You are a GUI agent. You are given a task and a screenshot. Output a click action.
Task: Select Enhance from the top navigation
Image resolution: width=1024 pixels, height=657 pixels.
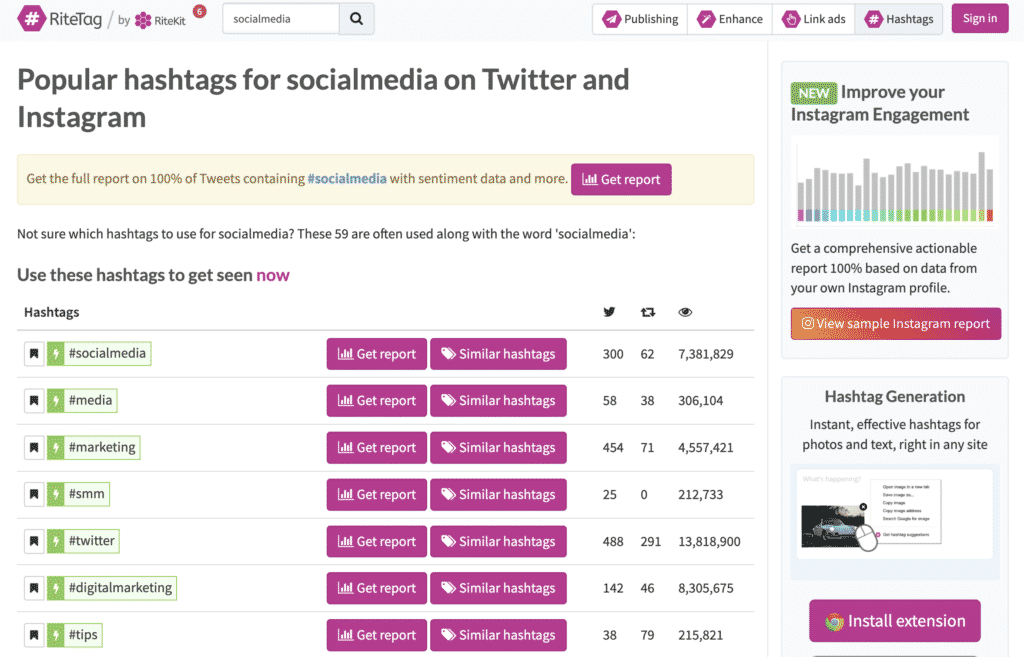click(729, 18)
